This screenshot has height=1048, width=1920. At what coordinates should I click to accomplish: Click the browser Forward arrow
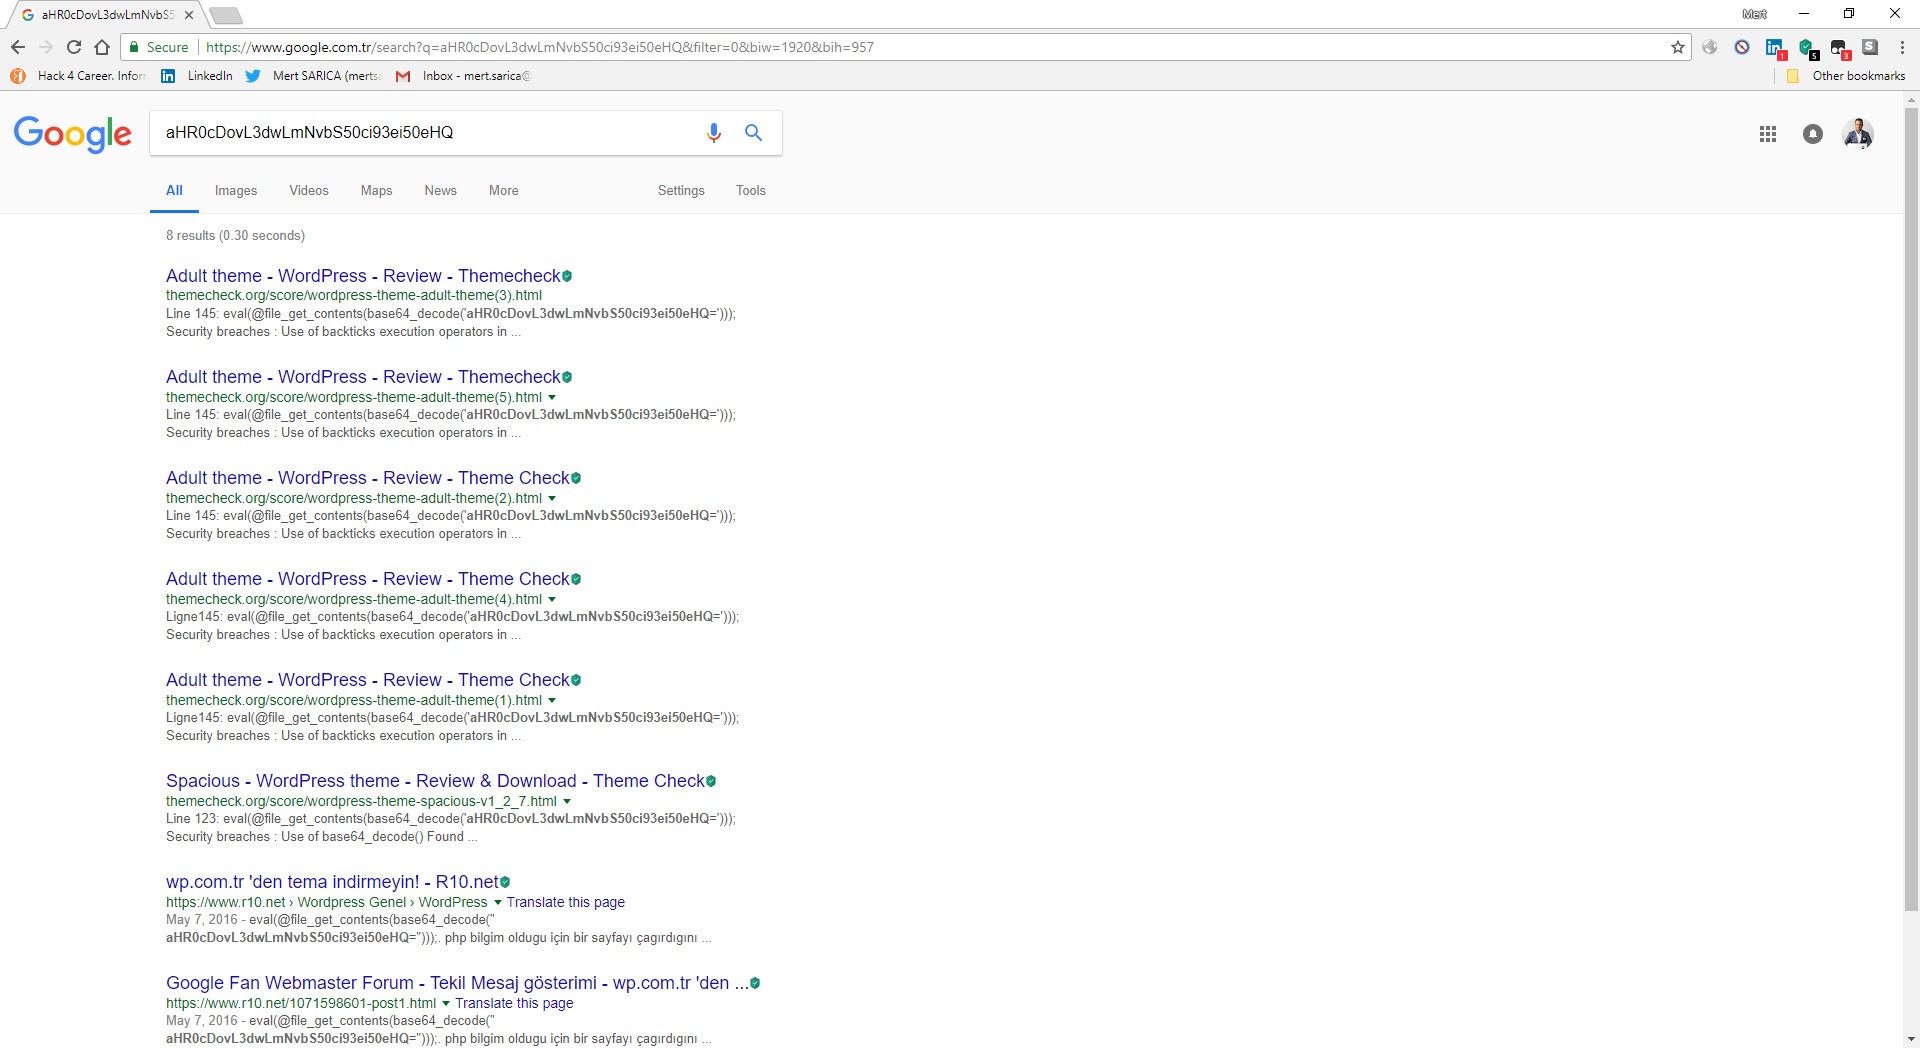pyautogui.click(x=46, y=47)
